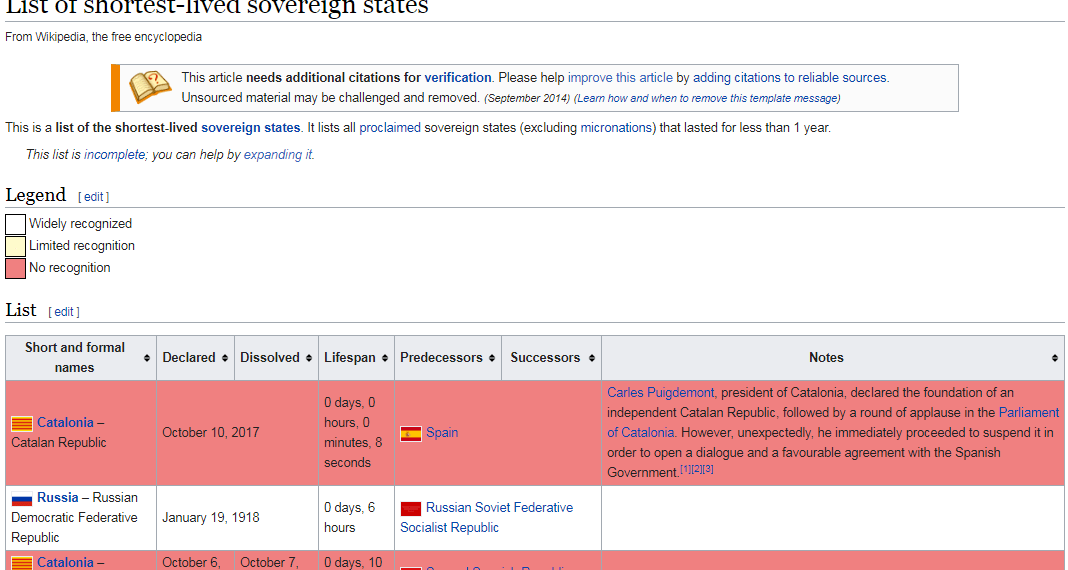Edit the Legend section

(x=93, y=197)
